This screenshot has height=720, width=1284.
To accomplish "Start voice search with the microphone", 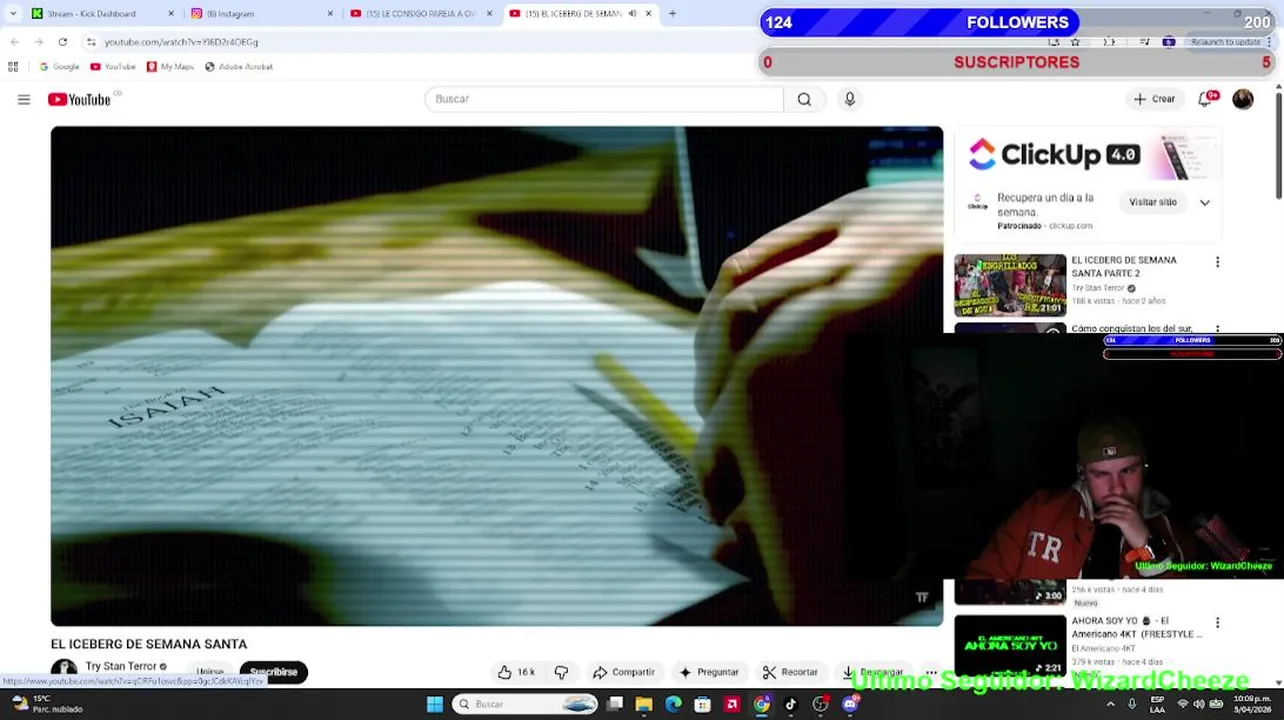I will pyautogui.click(x=850, y=99).
